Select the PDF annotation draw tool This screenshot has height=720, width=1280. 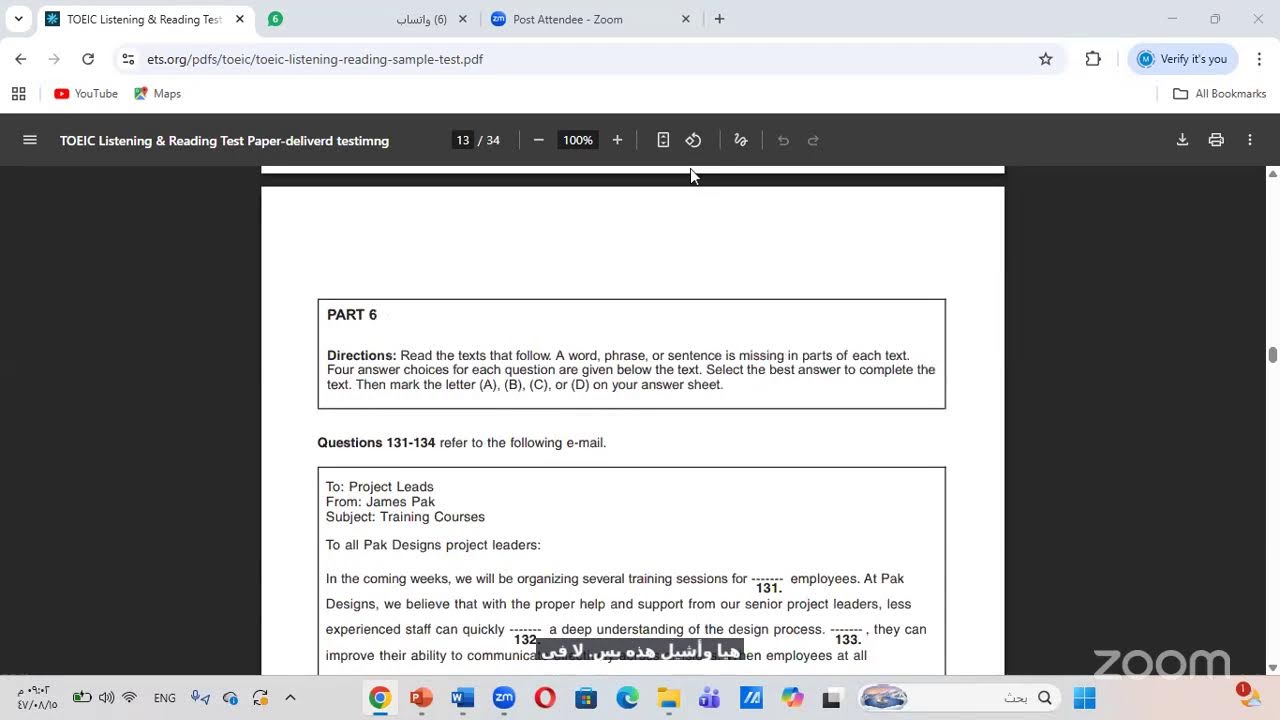[x=741, y=140]
